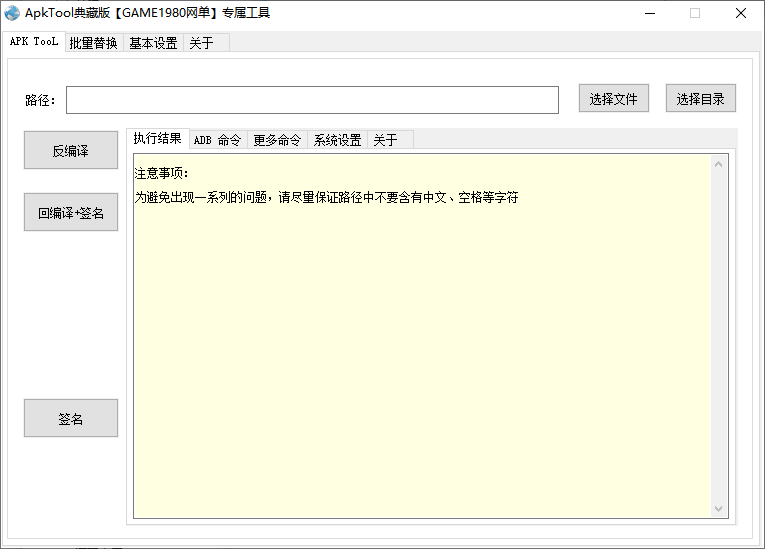Switch to the 更多命令 tab
Screen dimensions: 765x549
277,140
